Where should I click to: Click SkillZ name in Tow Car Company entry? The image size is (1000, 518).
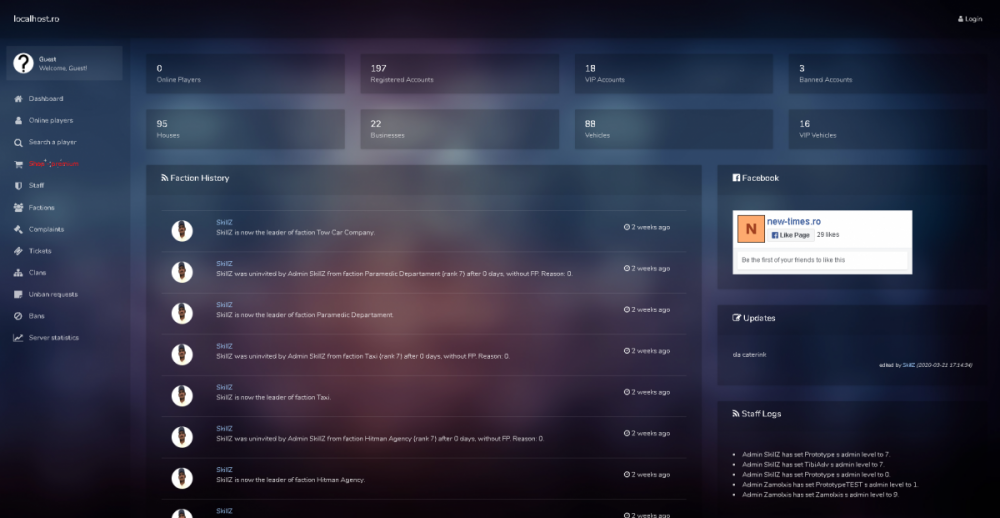coord(224,222)
